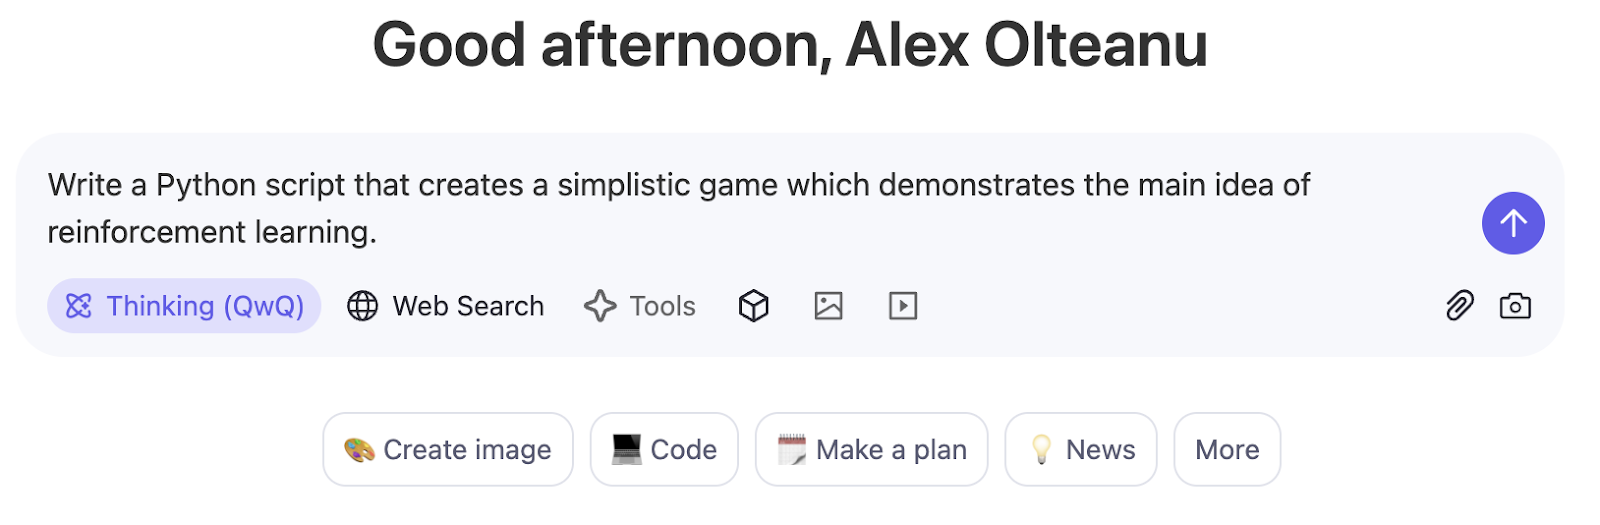Send the prompt with the up-arrow button
Image resolution: width=1600 pixels, height=525 pixels.
click(1513, 223)
